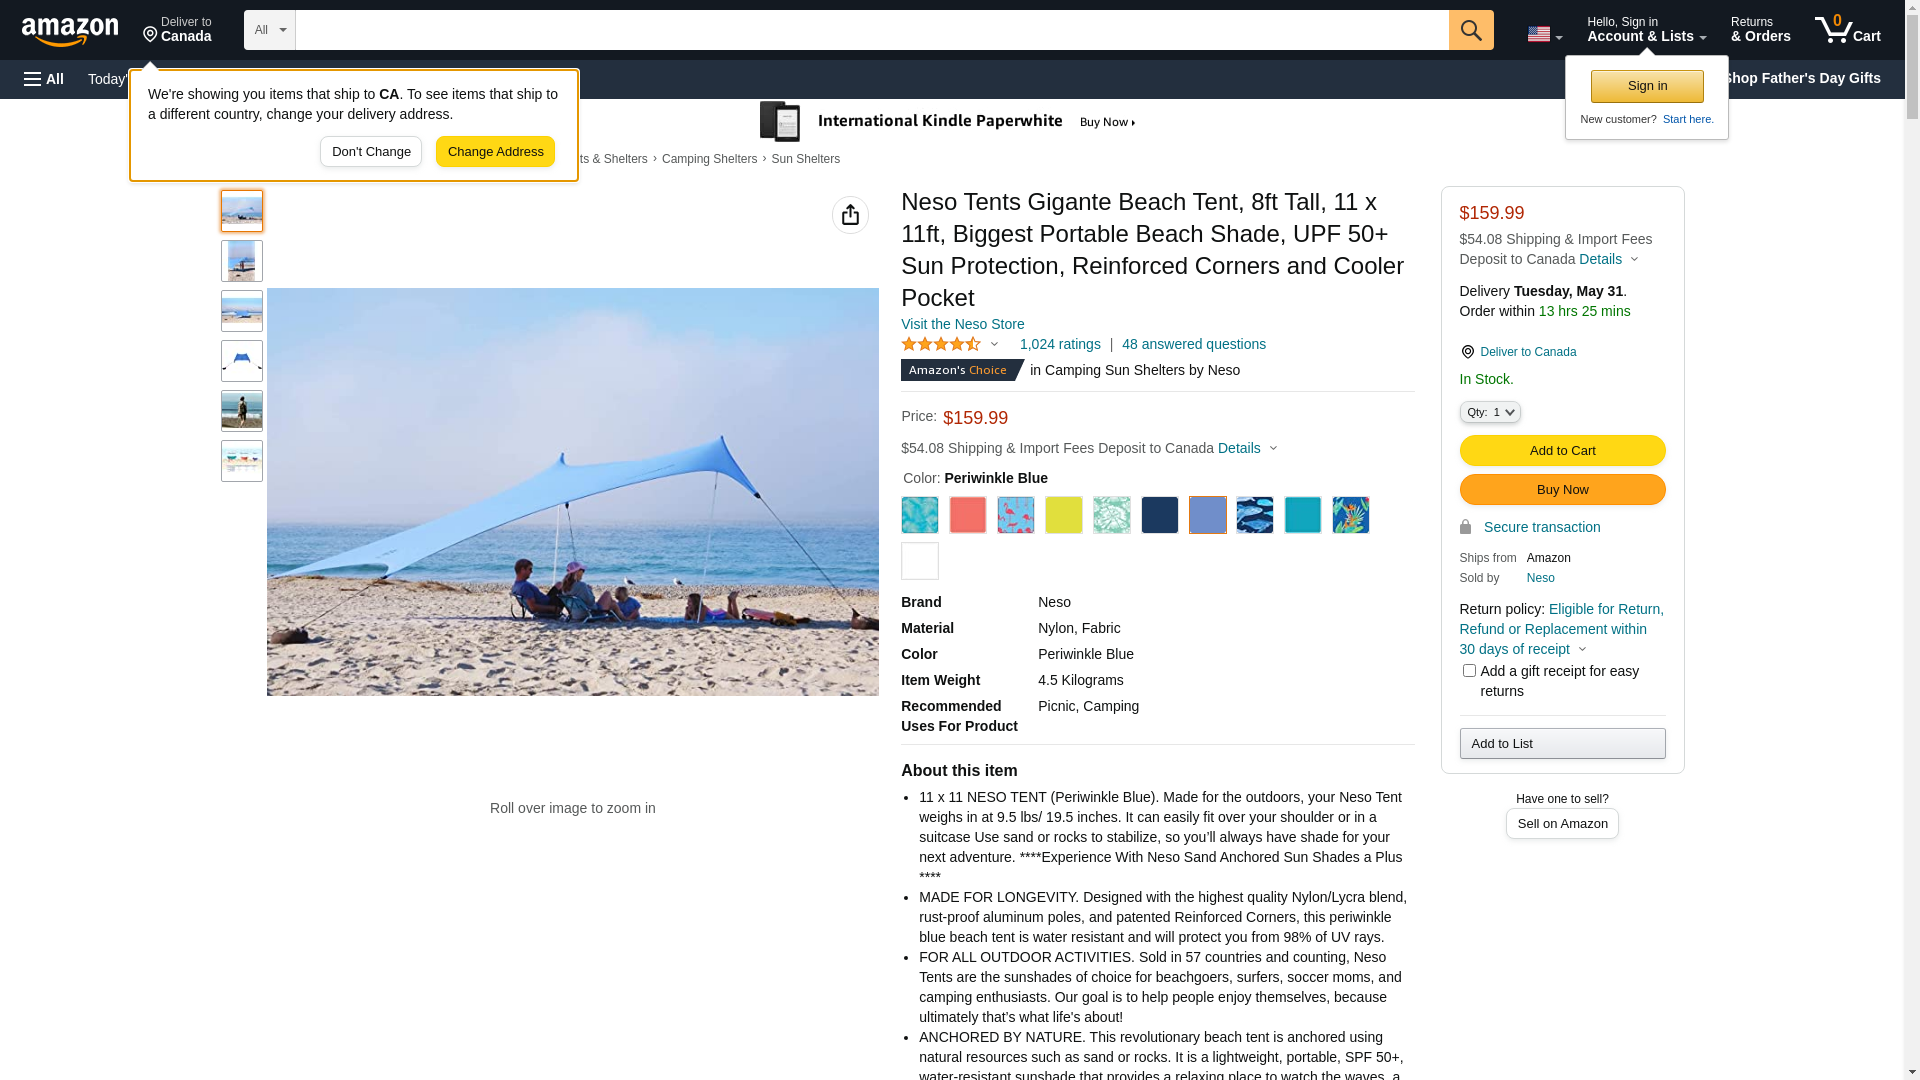The image size is (1920, 1080).
Task: Click the Deliver to Canada location icon
Action: pos(150,35)
